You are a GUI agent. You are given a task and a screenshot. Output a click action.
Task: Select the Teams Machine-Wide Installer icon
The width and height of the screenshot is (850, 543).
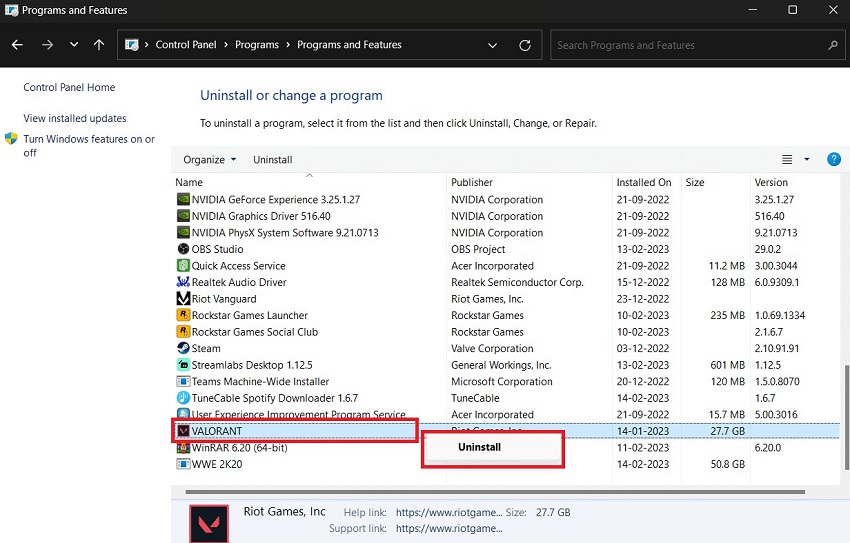183,381
